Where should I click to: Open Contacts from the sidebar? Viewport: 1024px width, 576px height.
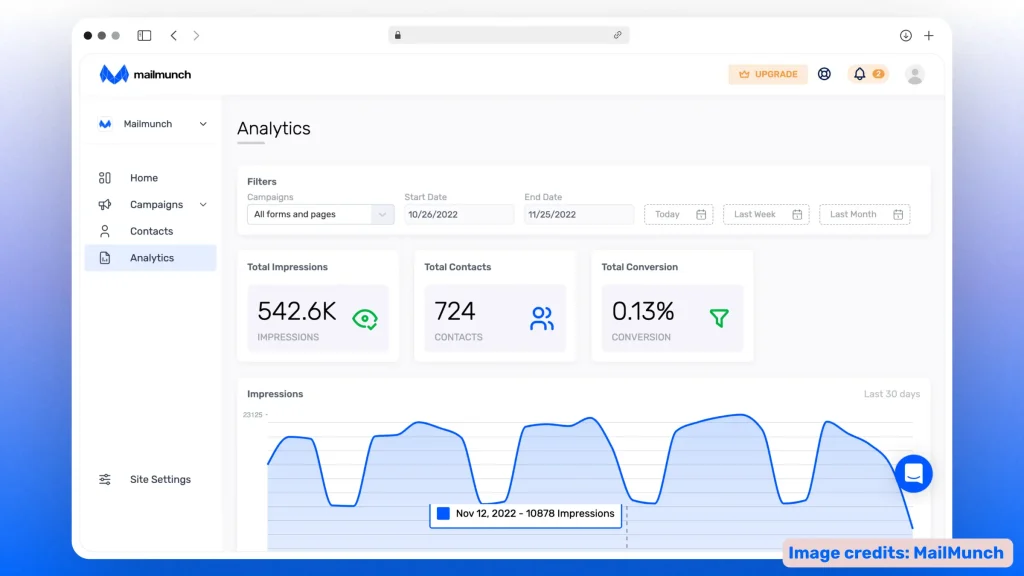[x=151, y=231]
